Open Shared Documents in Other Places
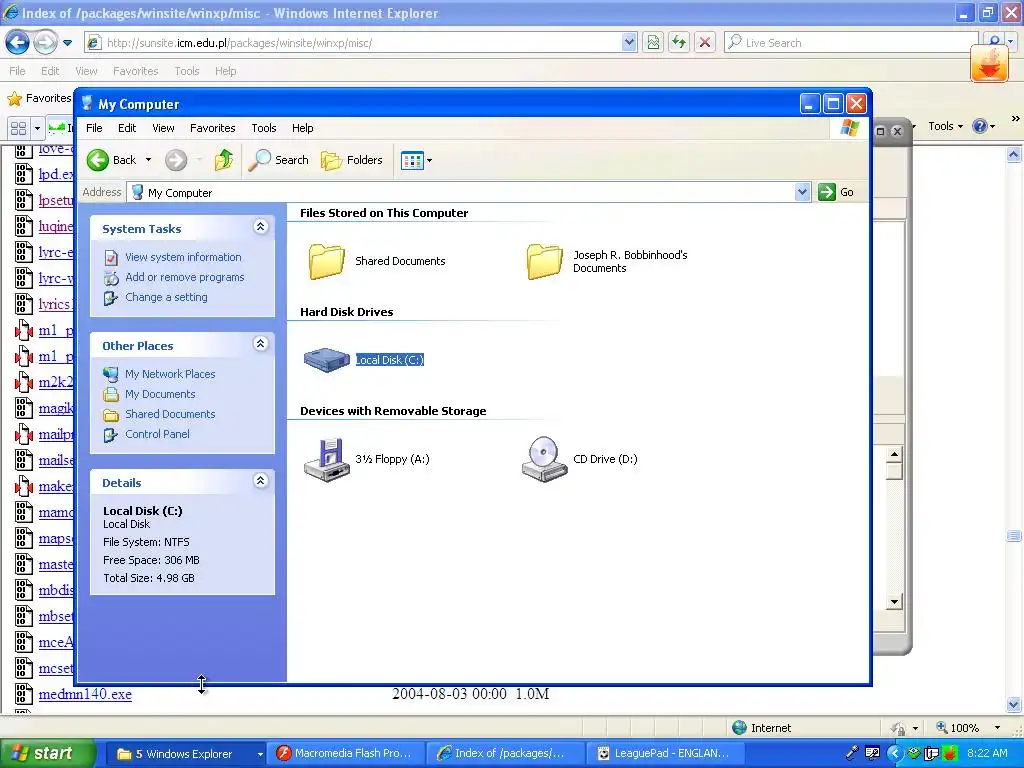 170,414
